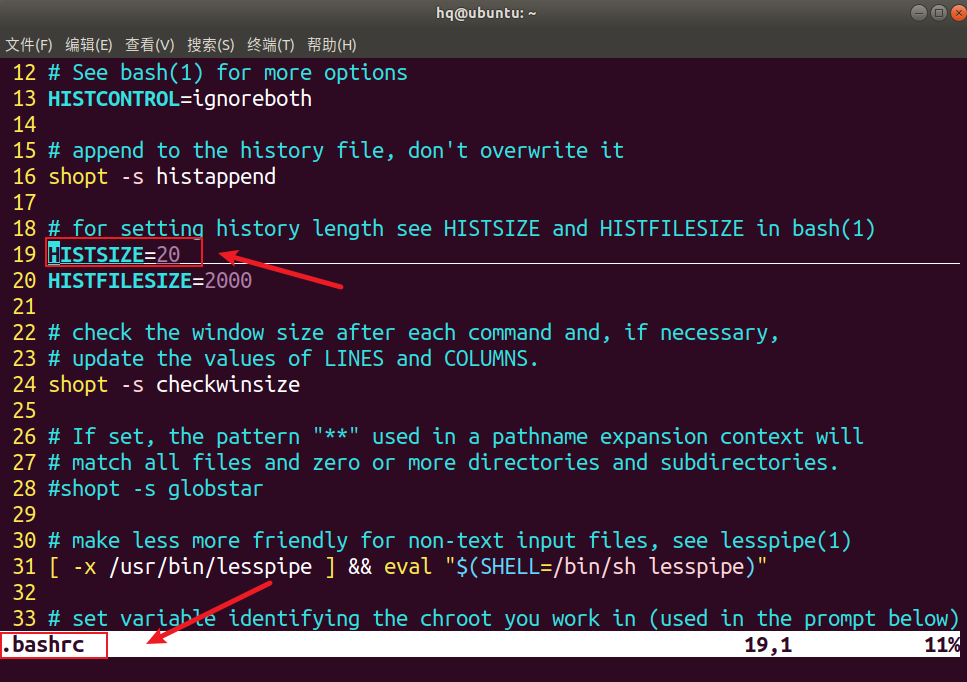Open the 查看(V) menu
The image size is (967, 682).
(x=149, y=44)
